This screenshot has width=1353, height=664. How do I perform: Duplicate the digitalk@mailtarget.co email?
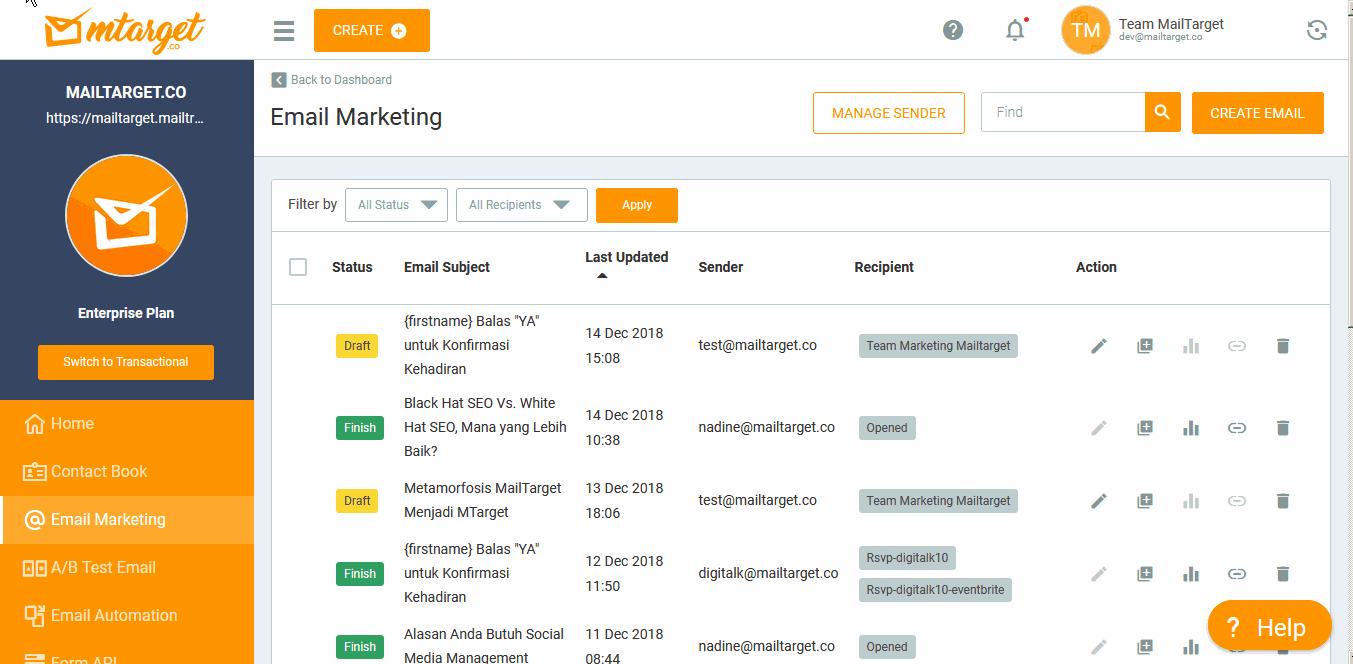coord(1145,574)
